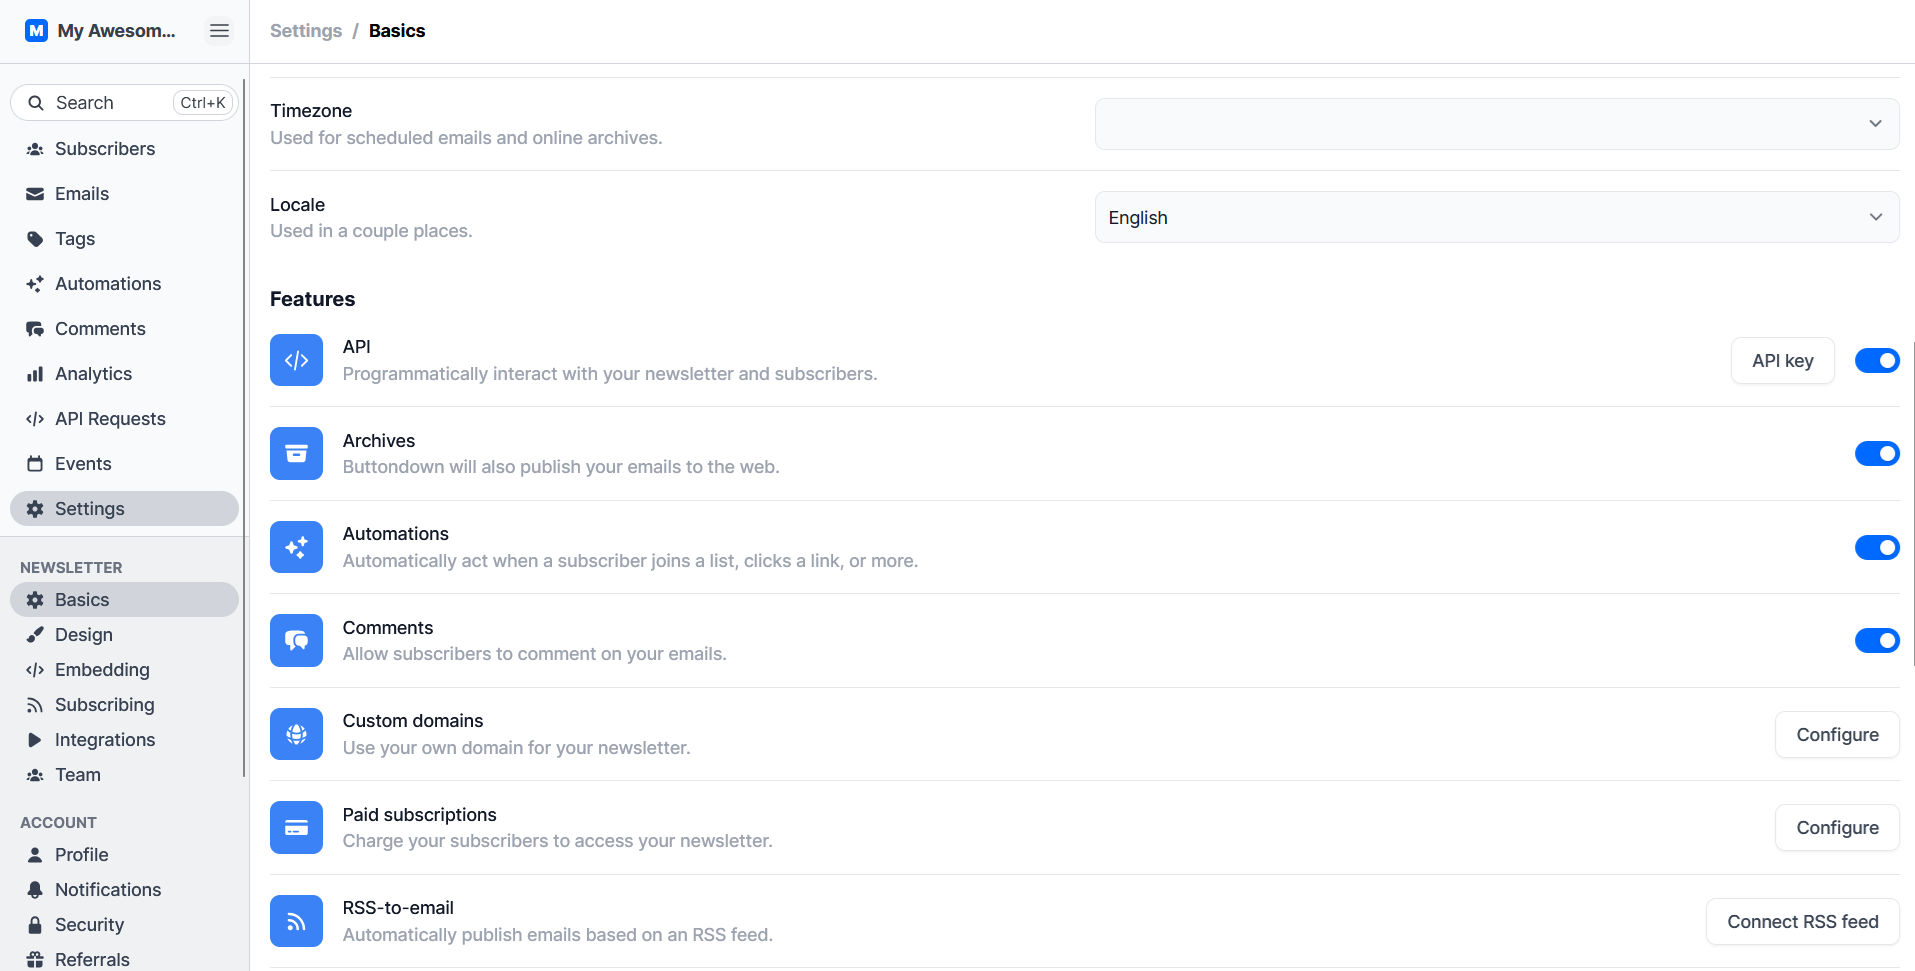Focus the sidebar Search field

pyautogui.click(x=110, y=103)
